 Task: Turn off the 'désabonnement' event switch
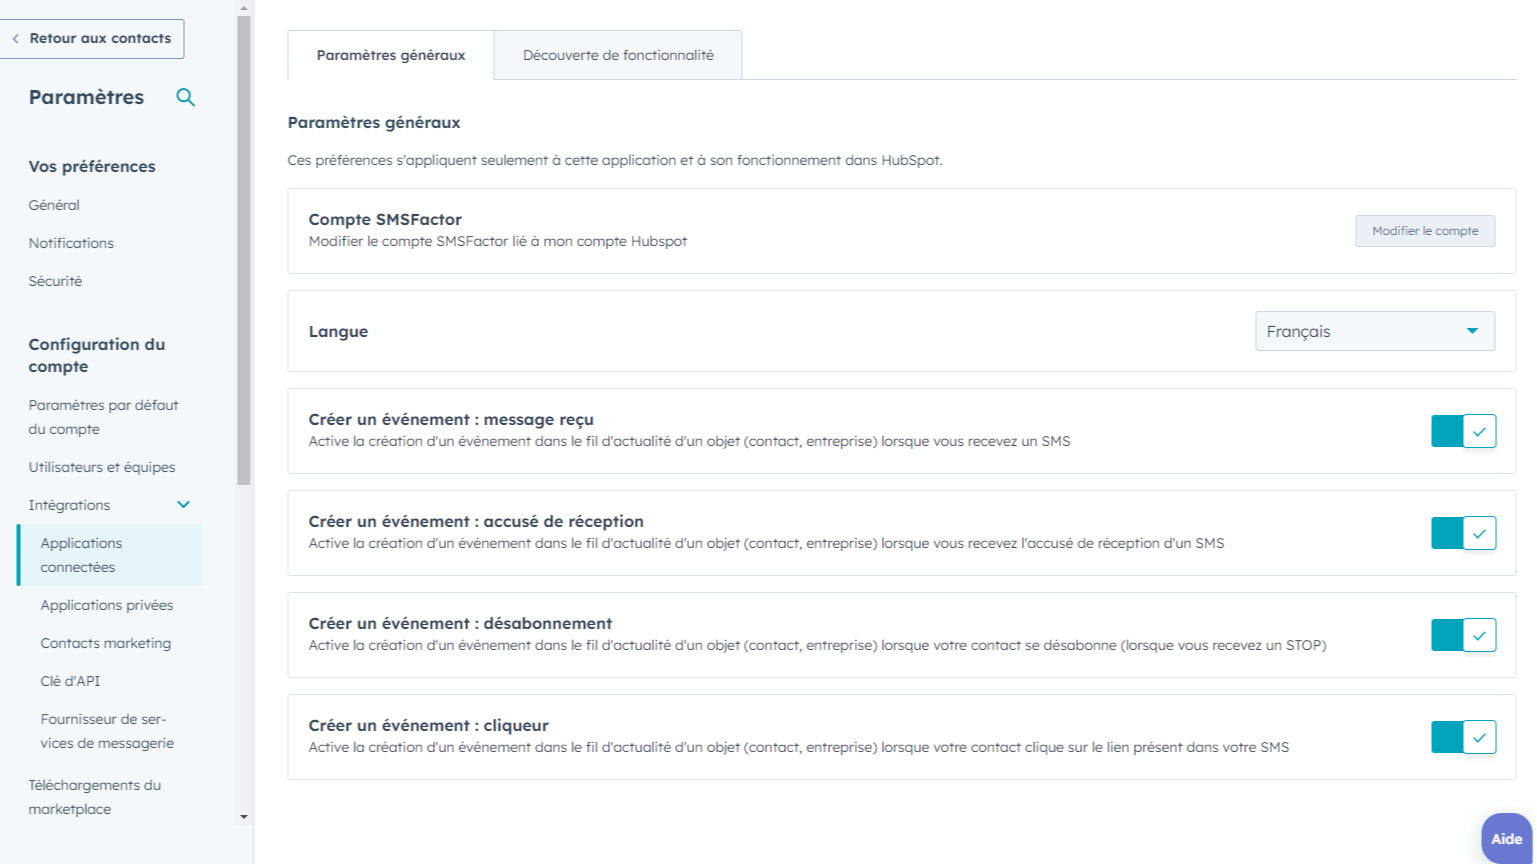pyautogui.click(x=1463, y=635)
